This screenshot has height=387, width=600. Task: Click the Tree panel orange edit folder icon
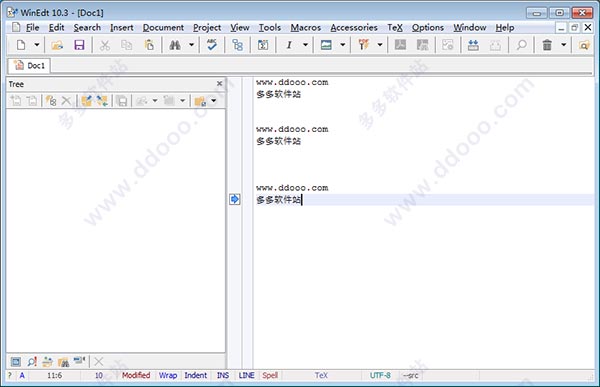86,101
